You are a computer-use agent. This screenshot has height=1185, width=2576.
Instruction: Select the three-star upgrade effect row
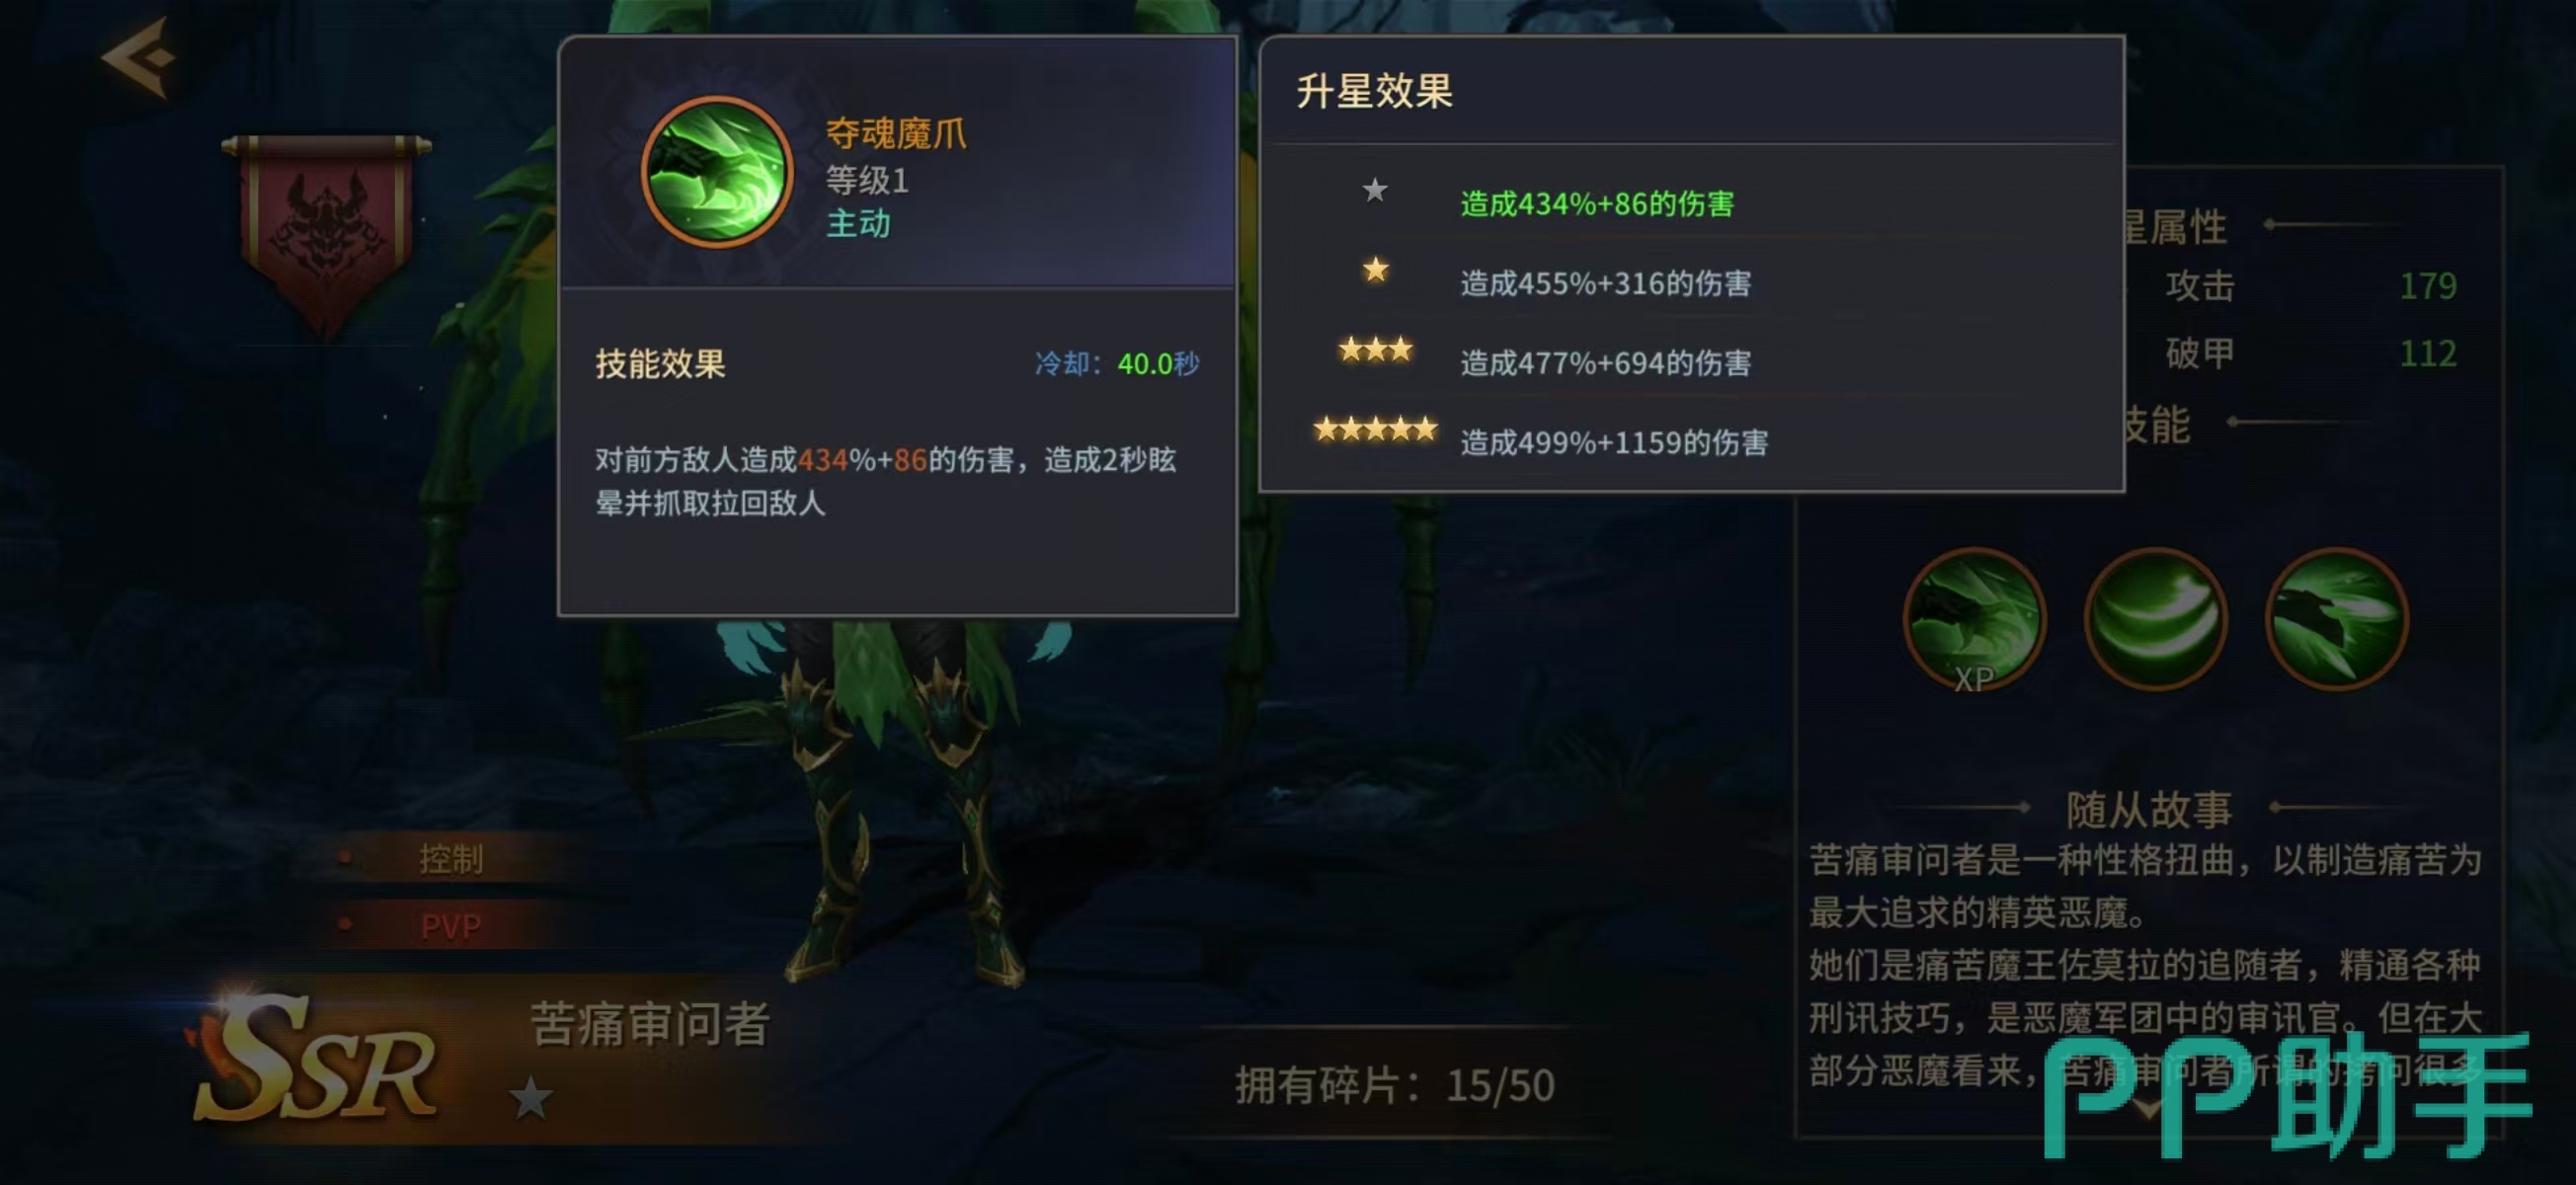coord(1690,358)
